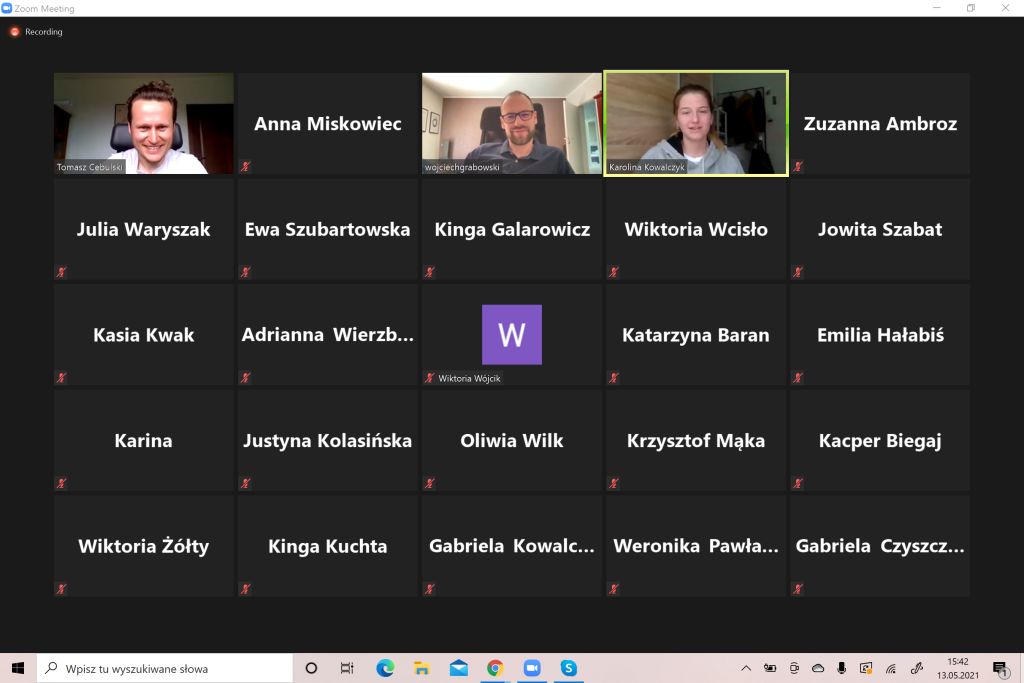1024x683 pixels.
Task: Click the Recording indicator
Action: [x=37, y=32]
